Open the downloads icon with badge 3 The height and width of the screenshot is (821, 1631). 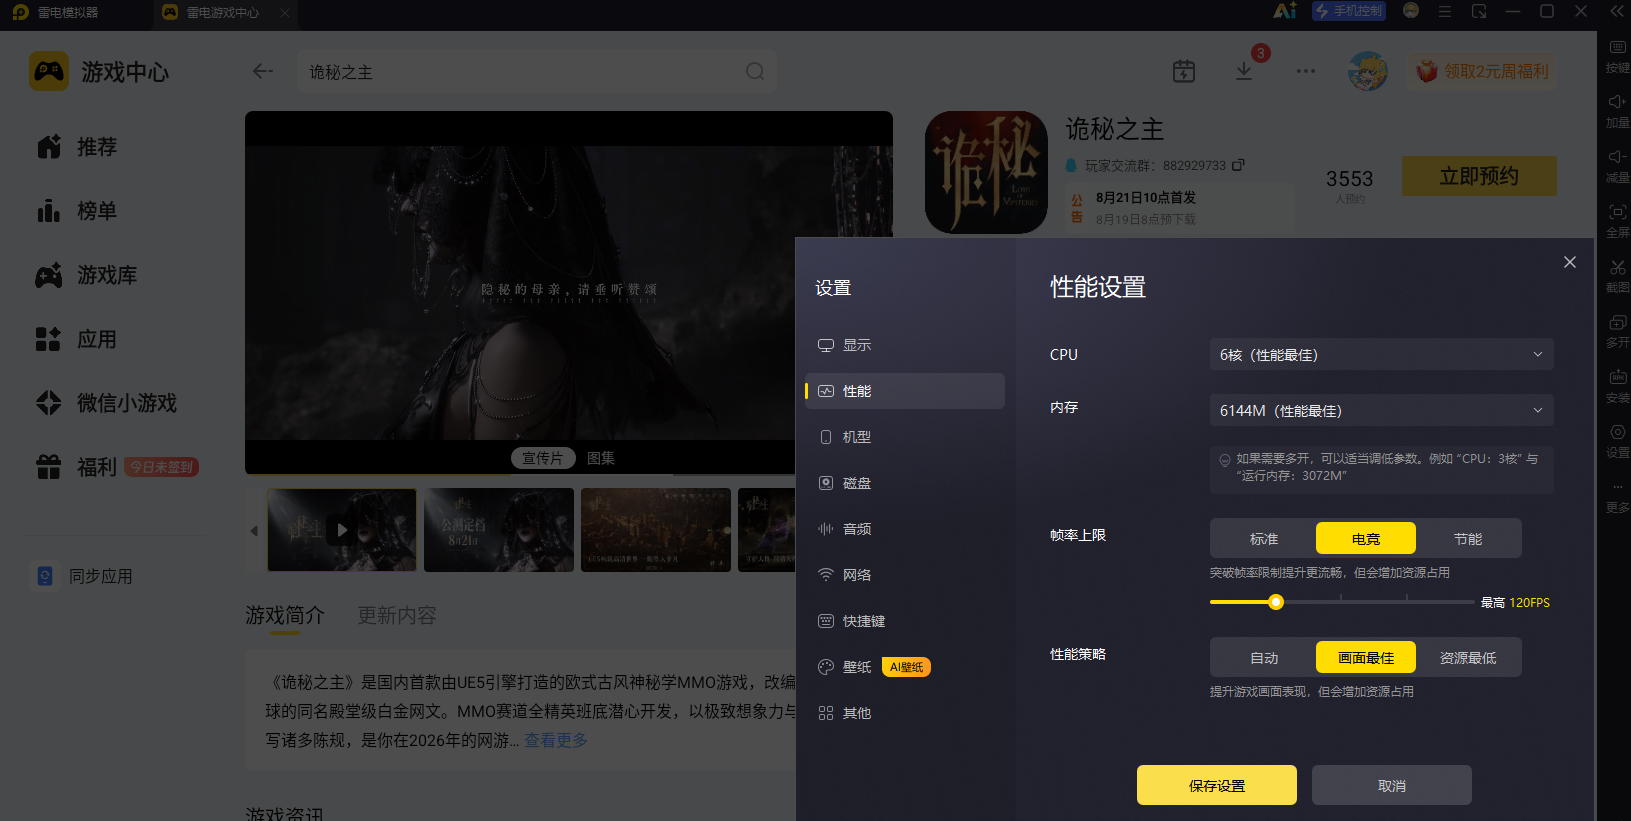pyautogui.click(x=1244, y=71)
